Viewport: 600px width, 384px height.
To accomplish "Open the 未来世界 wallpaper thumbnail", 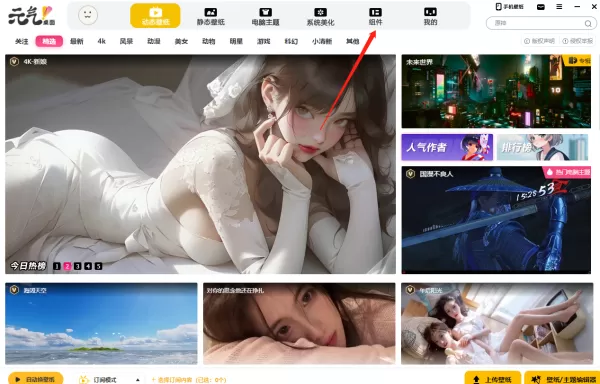I will [x=496, y=91].
